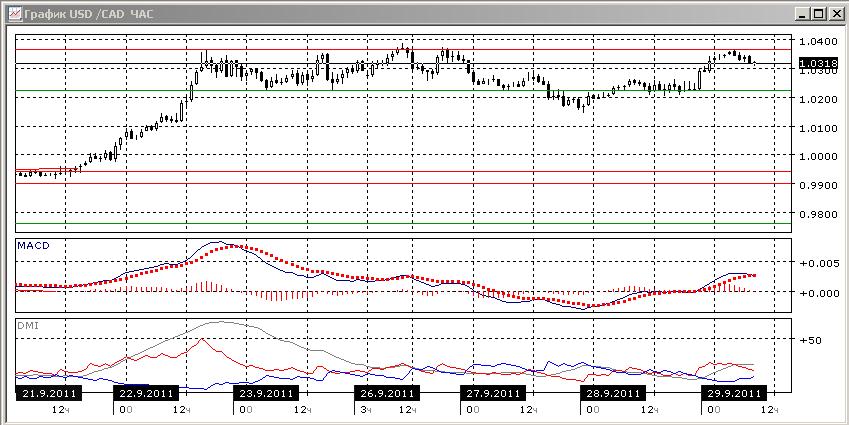Select the 26.9.2011 date marker
This screenshot has width=849, height=425.
387,393
